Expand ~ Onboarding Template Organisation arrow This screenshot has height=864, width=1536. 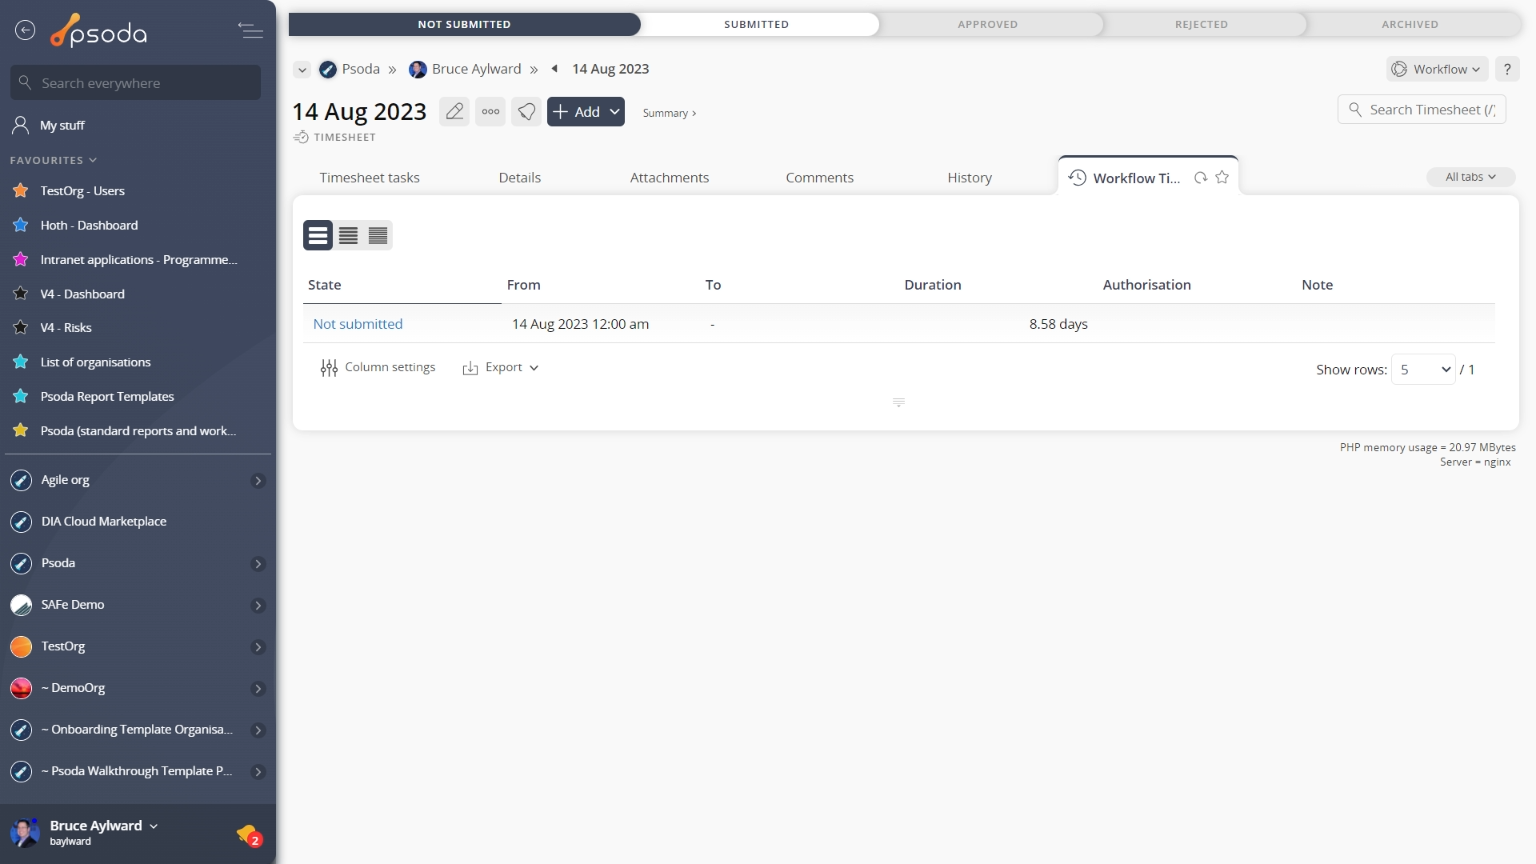pyautogui.click(x=258, y=730)
